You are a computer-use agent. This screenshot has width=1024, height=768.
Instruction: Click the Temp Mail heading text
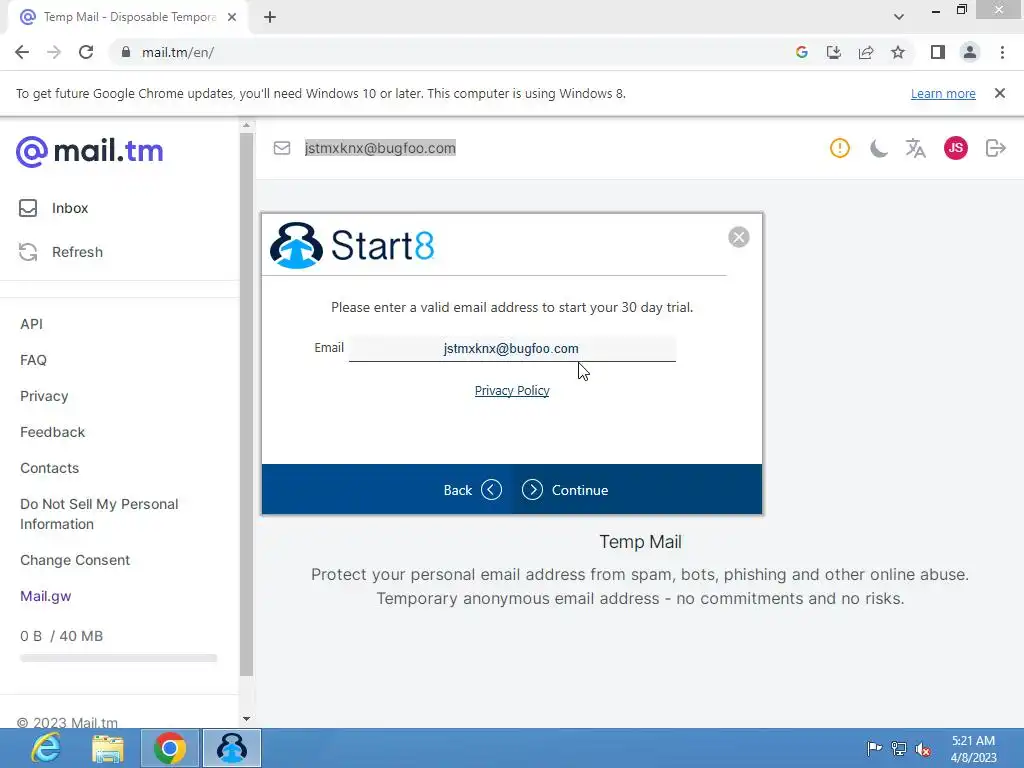(x=640, y=542)
